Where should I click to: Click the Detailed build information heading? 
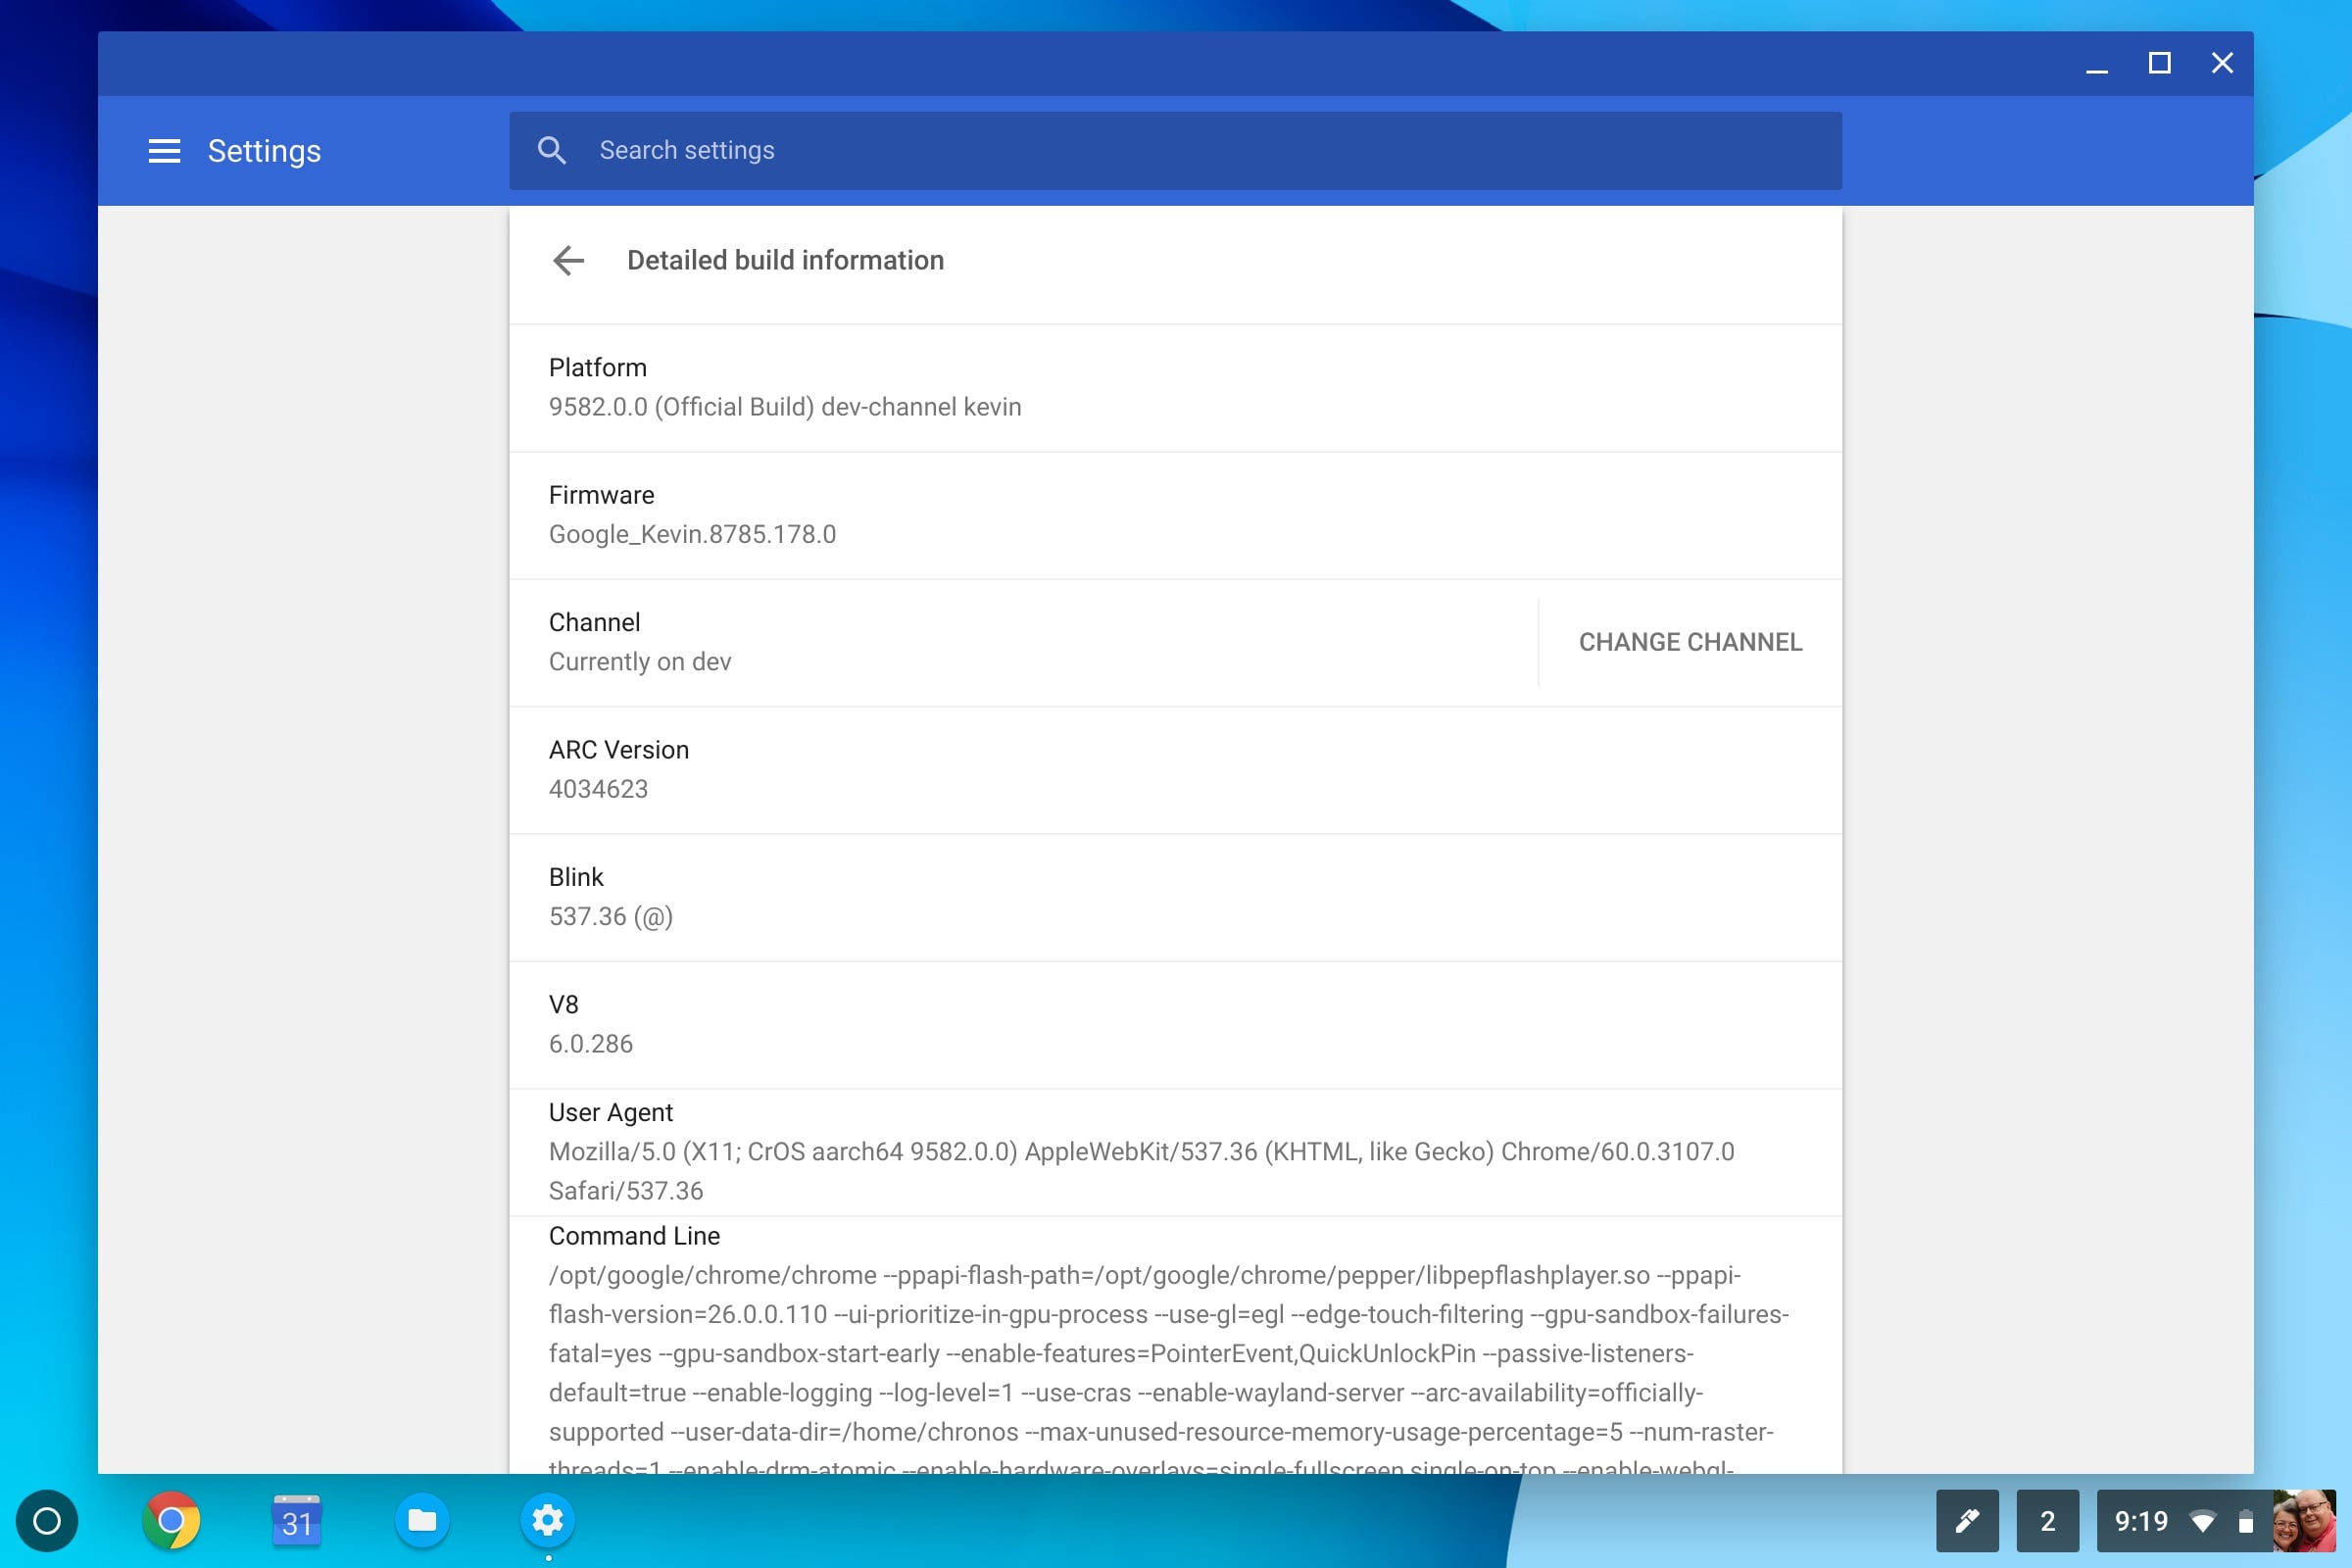pos(785,260)
